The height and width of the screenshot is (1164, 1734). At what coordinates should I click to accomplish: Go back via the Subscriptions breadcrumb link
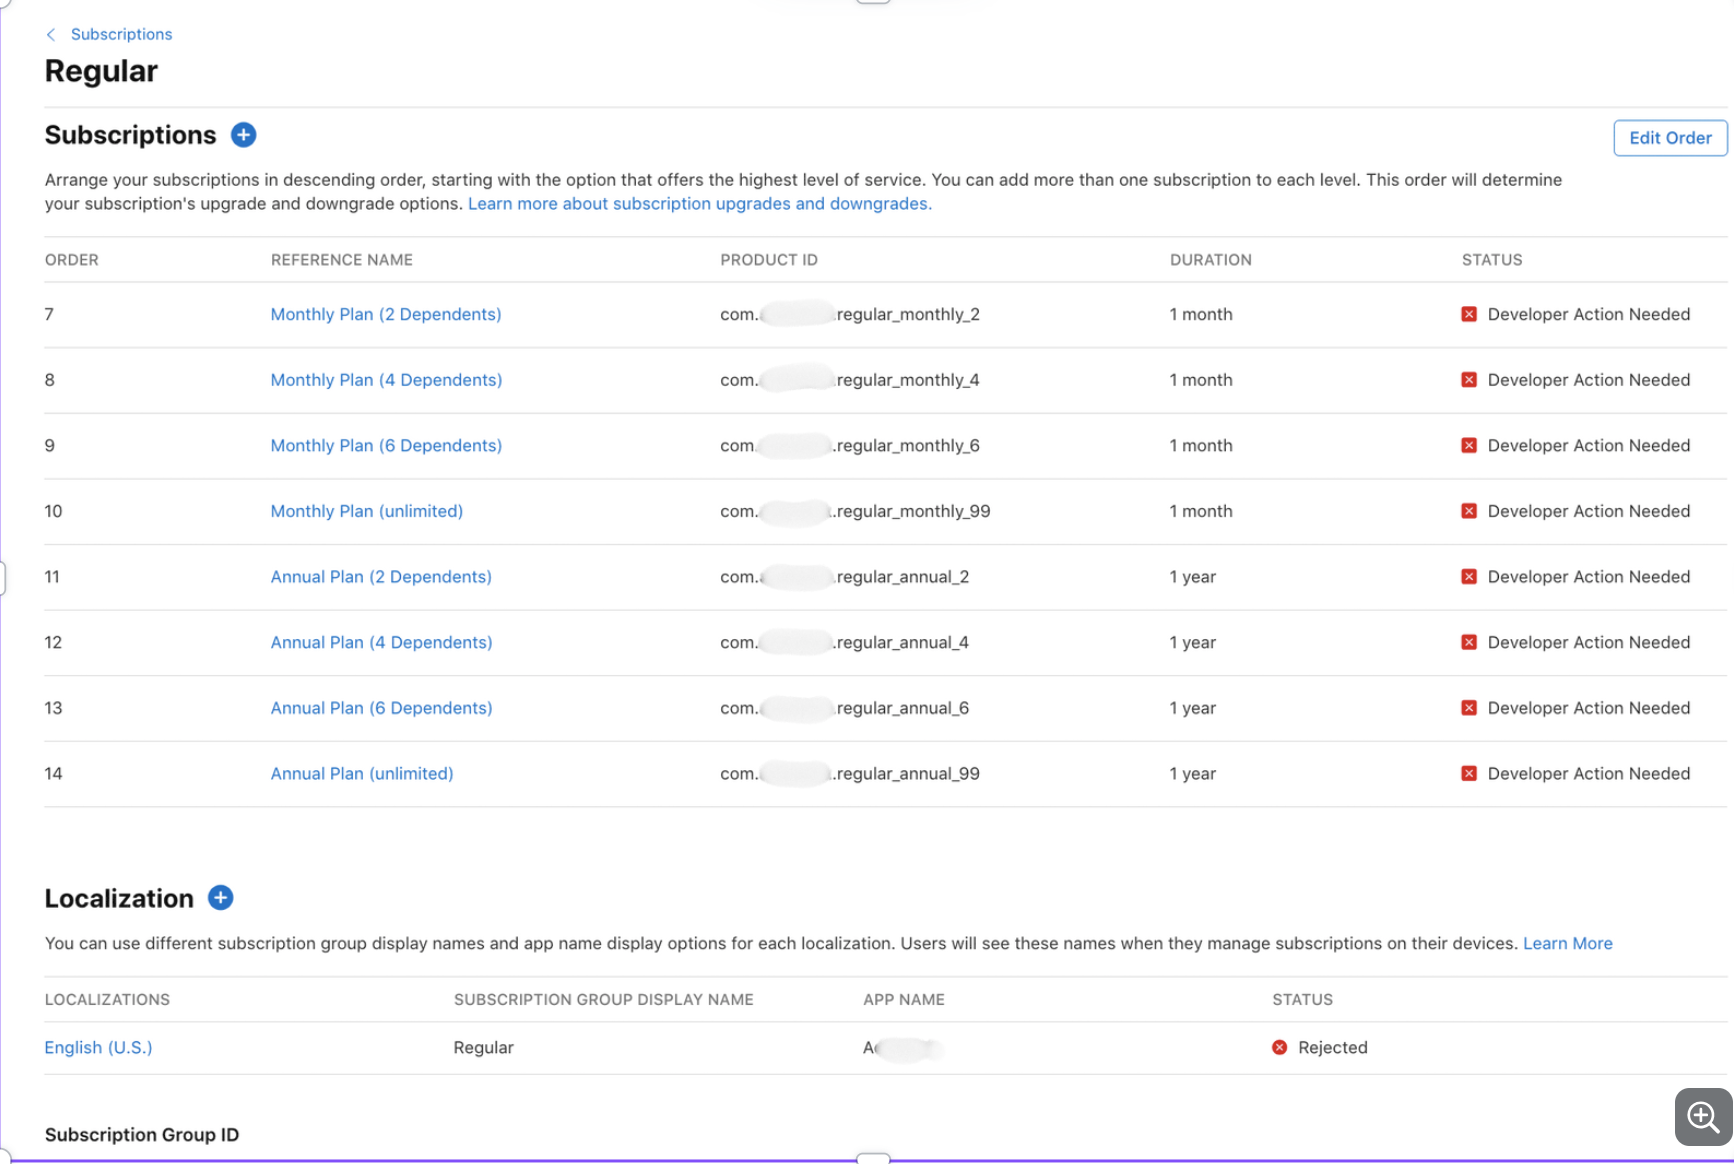click(x=121, y=35)
